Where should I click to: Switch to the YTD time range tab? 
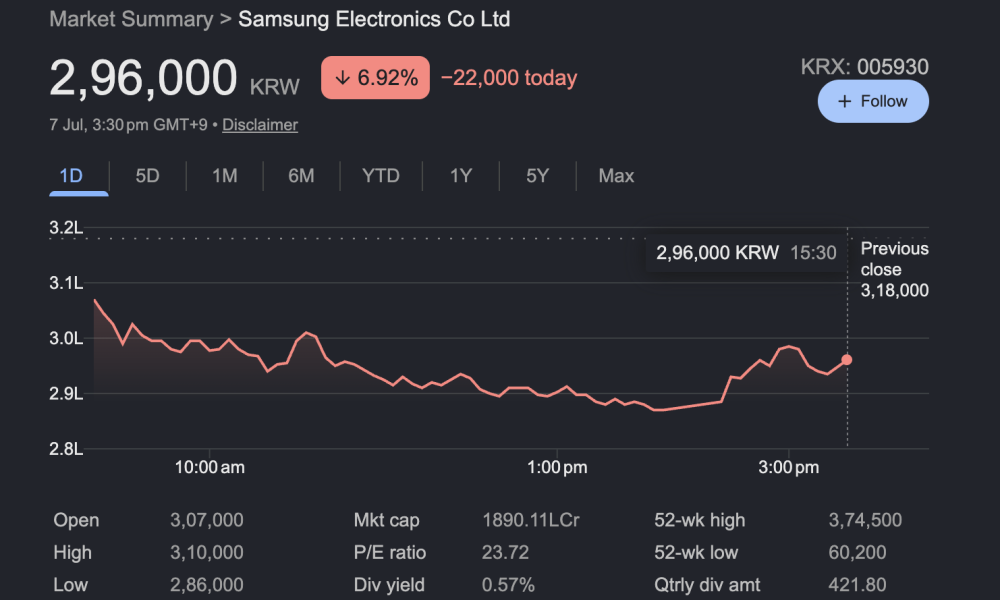point(381,176)
